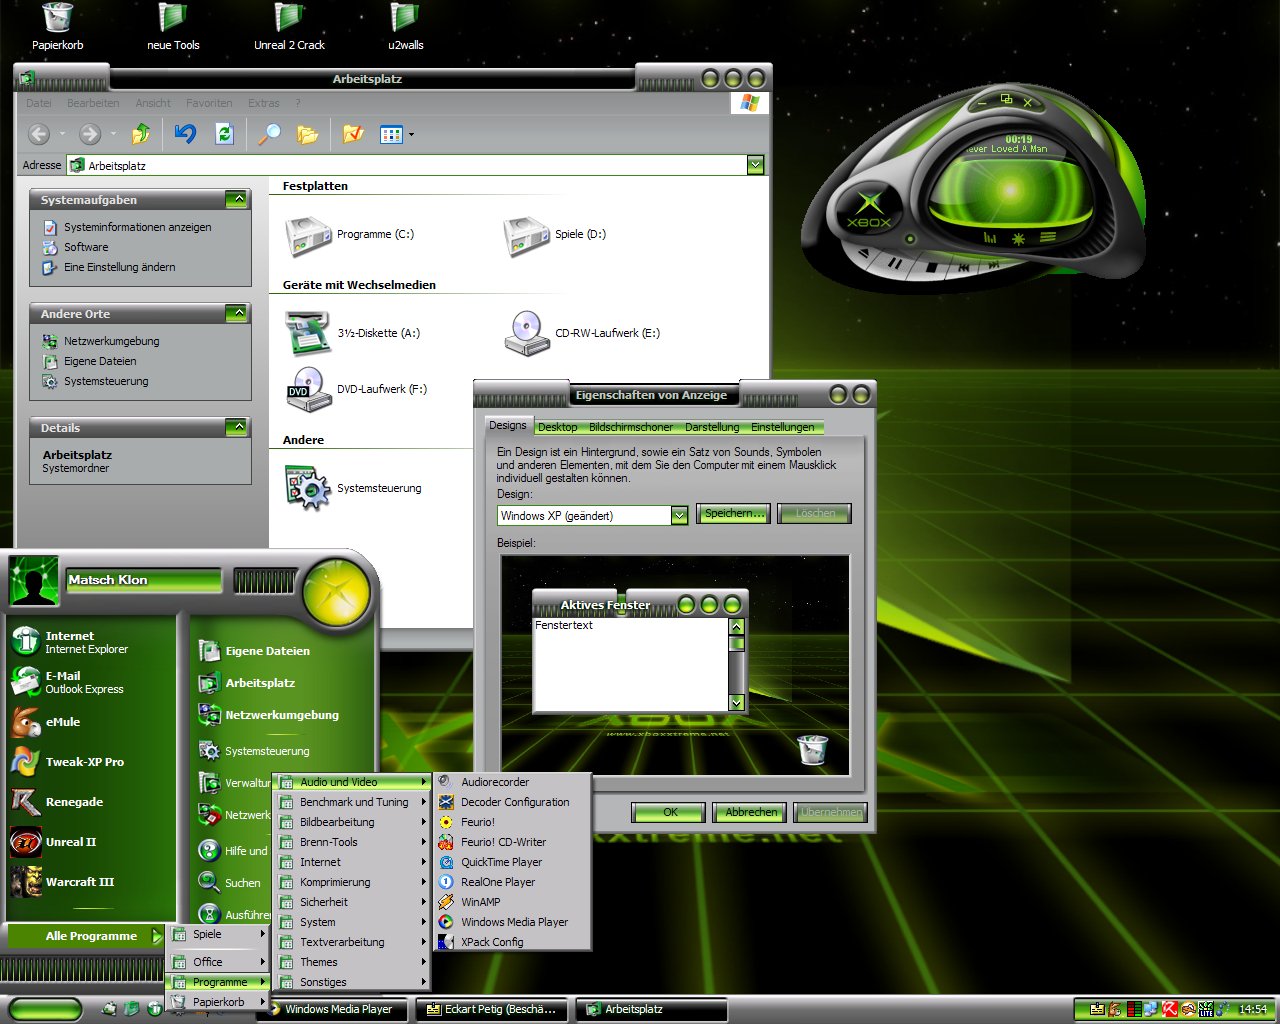The width and height of the screenshot is (1280, 1024).
Task: Expand the Brenn-Tools submenu
Action: tap(353, 842)
